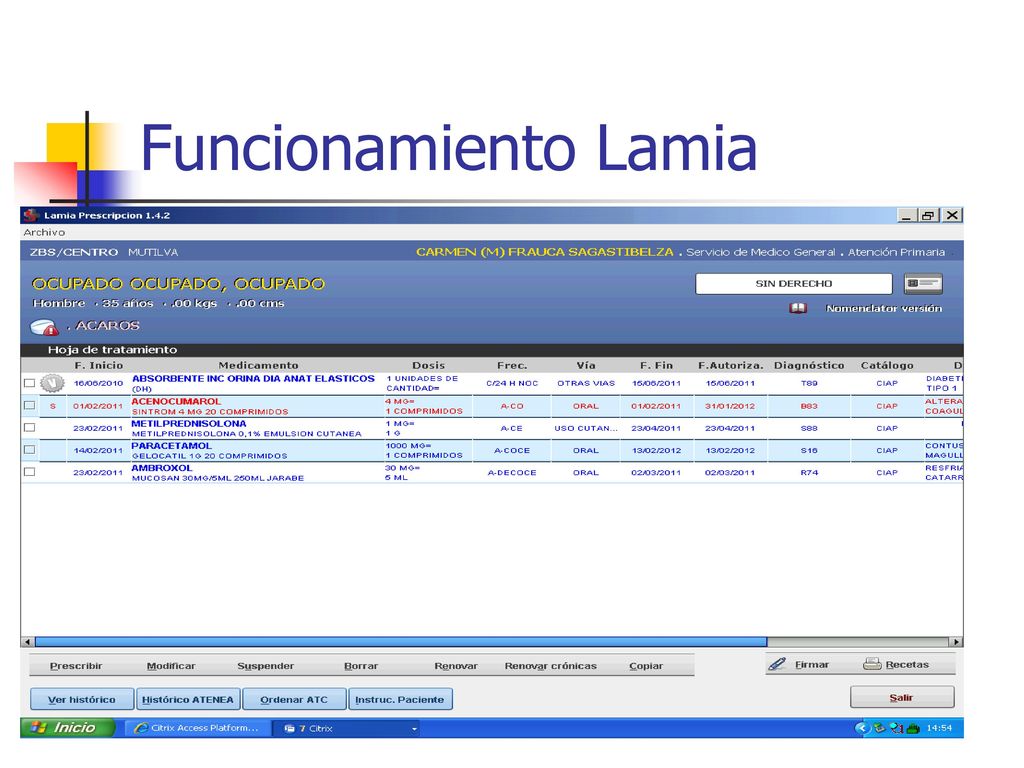
Task: Expand the 7 Citrix taskbar group dropdown
Action: point(414,728)
